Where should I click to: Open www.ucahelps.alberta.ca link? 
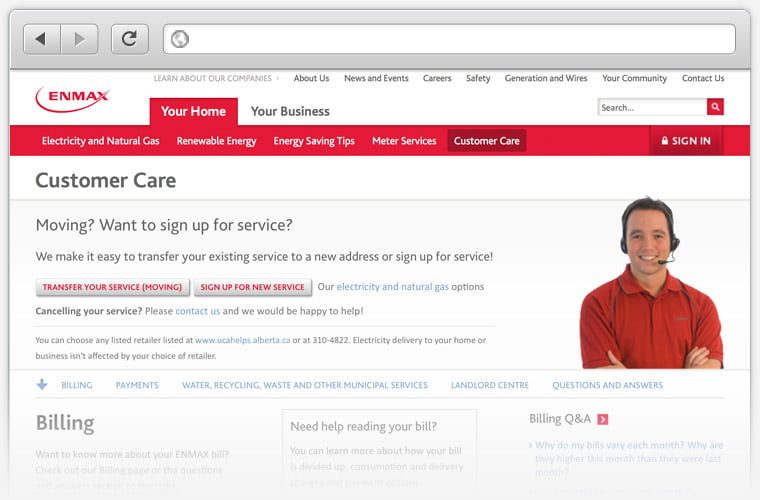242,340
